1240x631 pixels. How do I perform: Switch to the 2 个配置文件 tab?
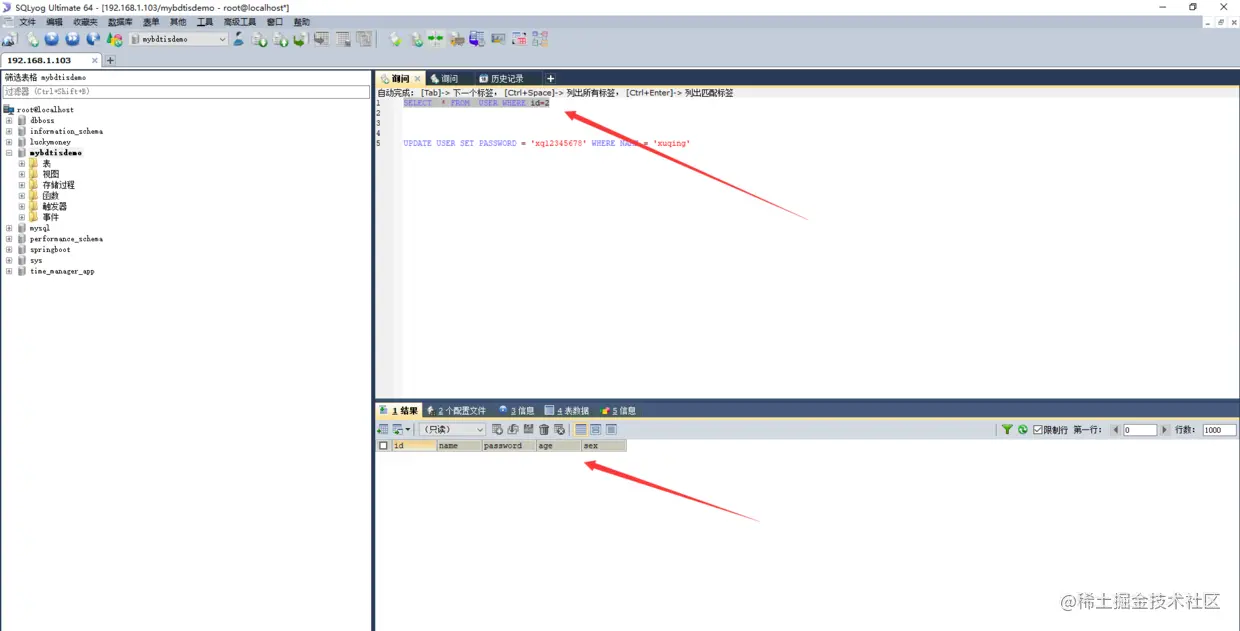(x=456, y=411)
